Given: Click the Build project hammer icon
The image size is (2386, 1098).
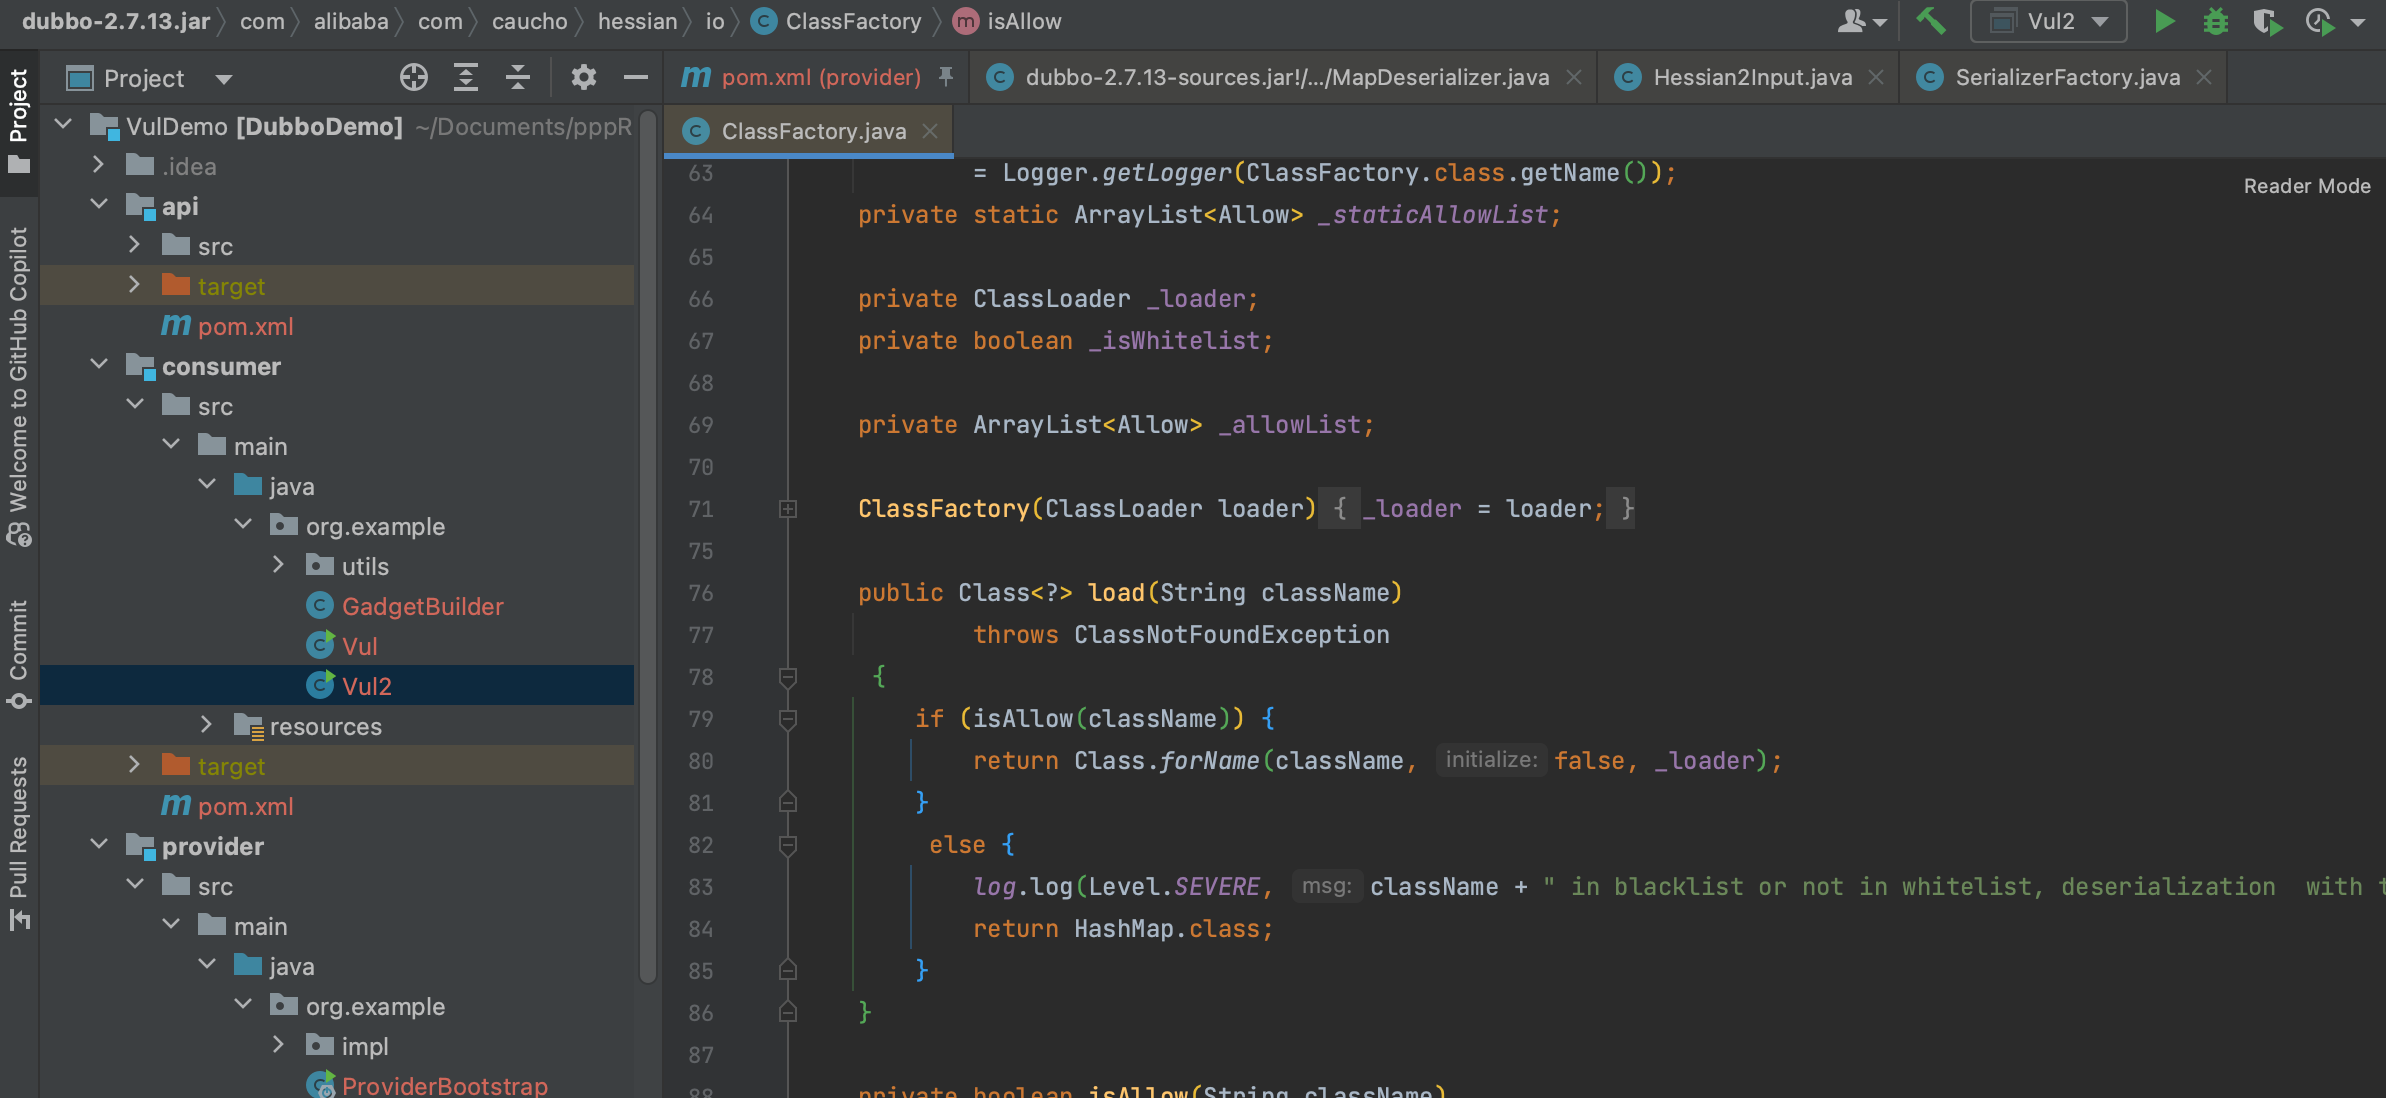Looking at the screenshot, I should point(1930,21).
